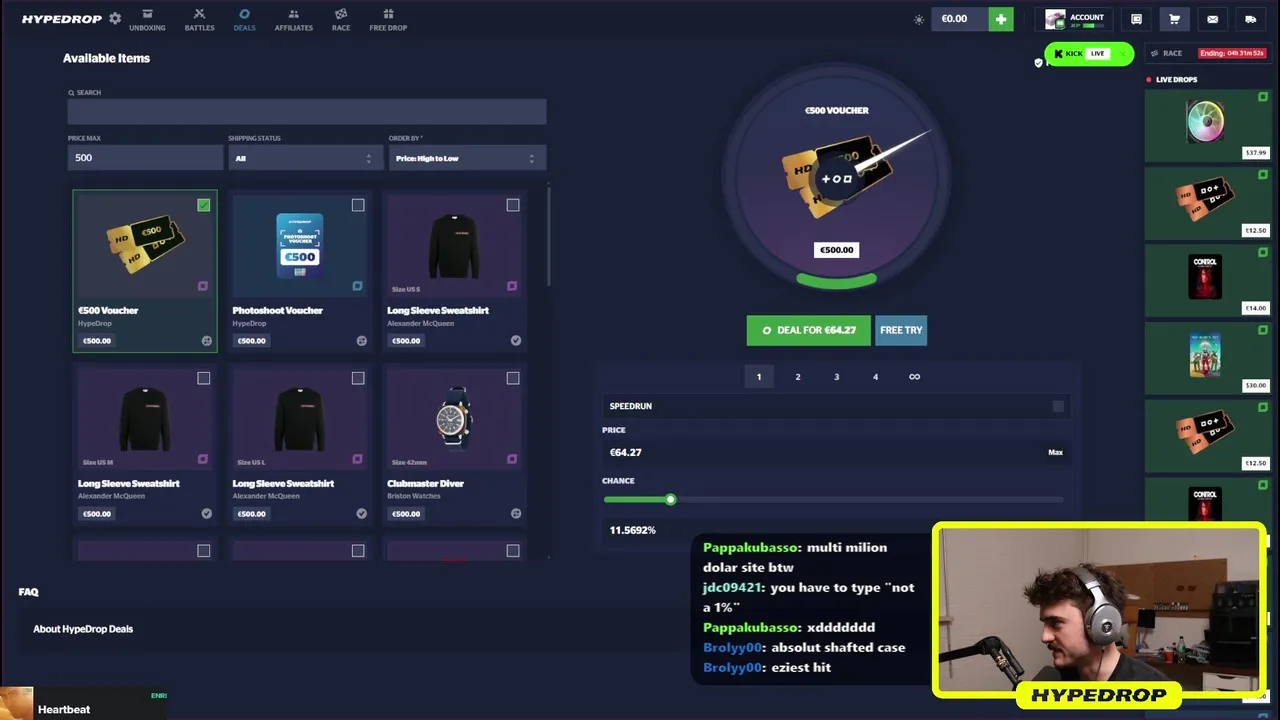This screenshot has height=720, width=1280.
Task: Select deal count 1
Action: (759, 377)
